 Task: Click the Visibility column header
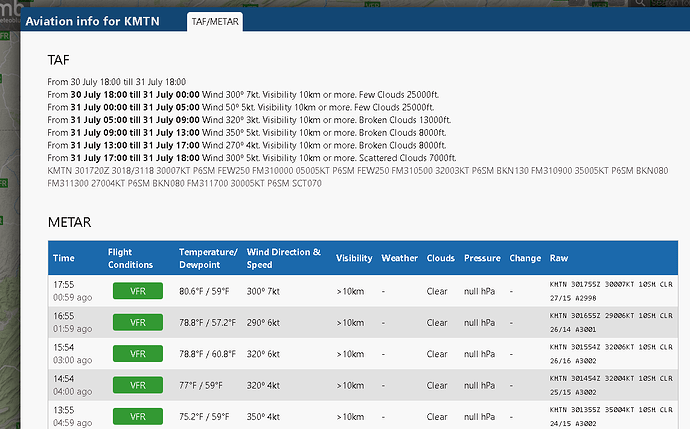(x=354, y=258)
